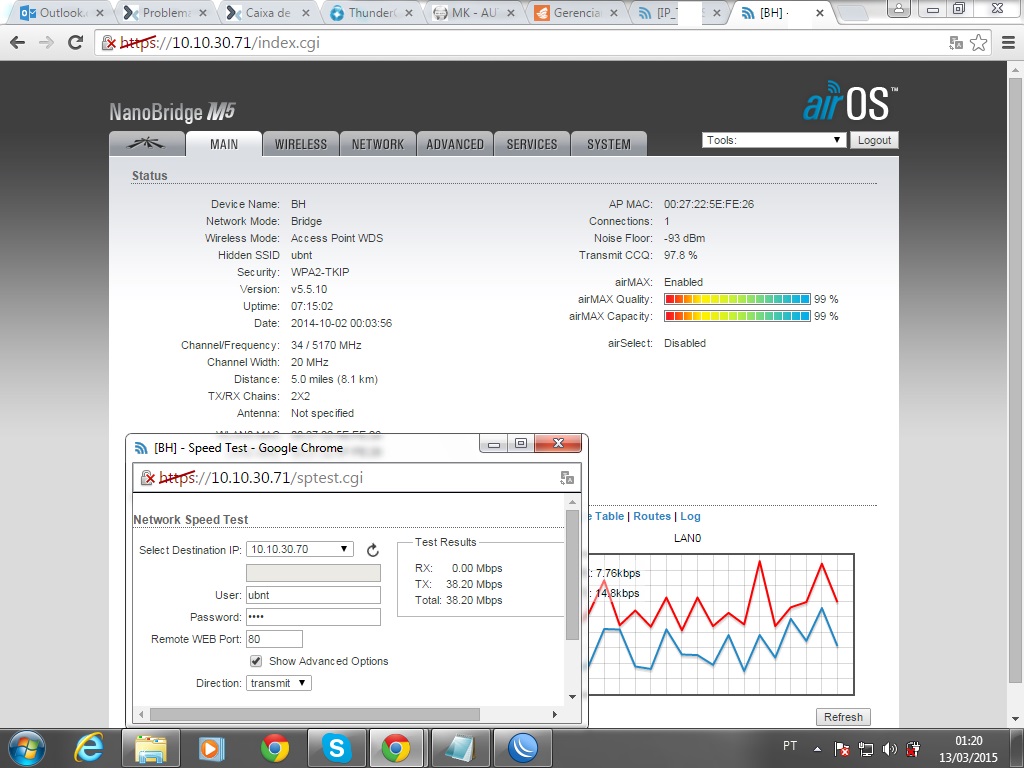Screen dimensions: 1024x768
Task: Switch to the Gerencia browser tab
Action: pos(576,12)
